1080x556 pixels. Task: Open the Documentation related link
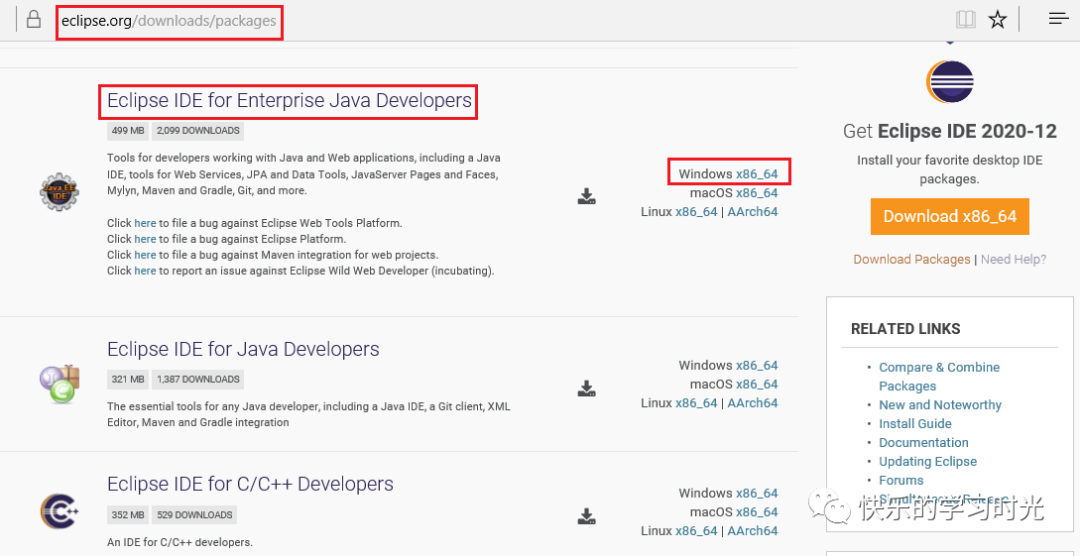point(924,442)
